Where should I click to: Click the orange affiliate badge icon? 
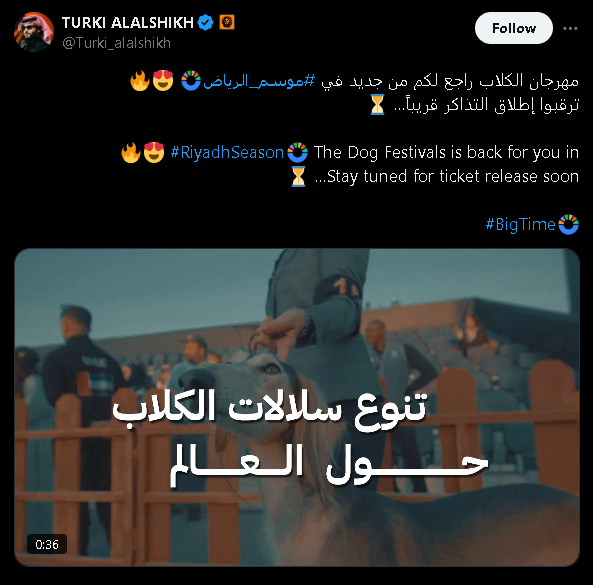point(227,22)
